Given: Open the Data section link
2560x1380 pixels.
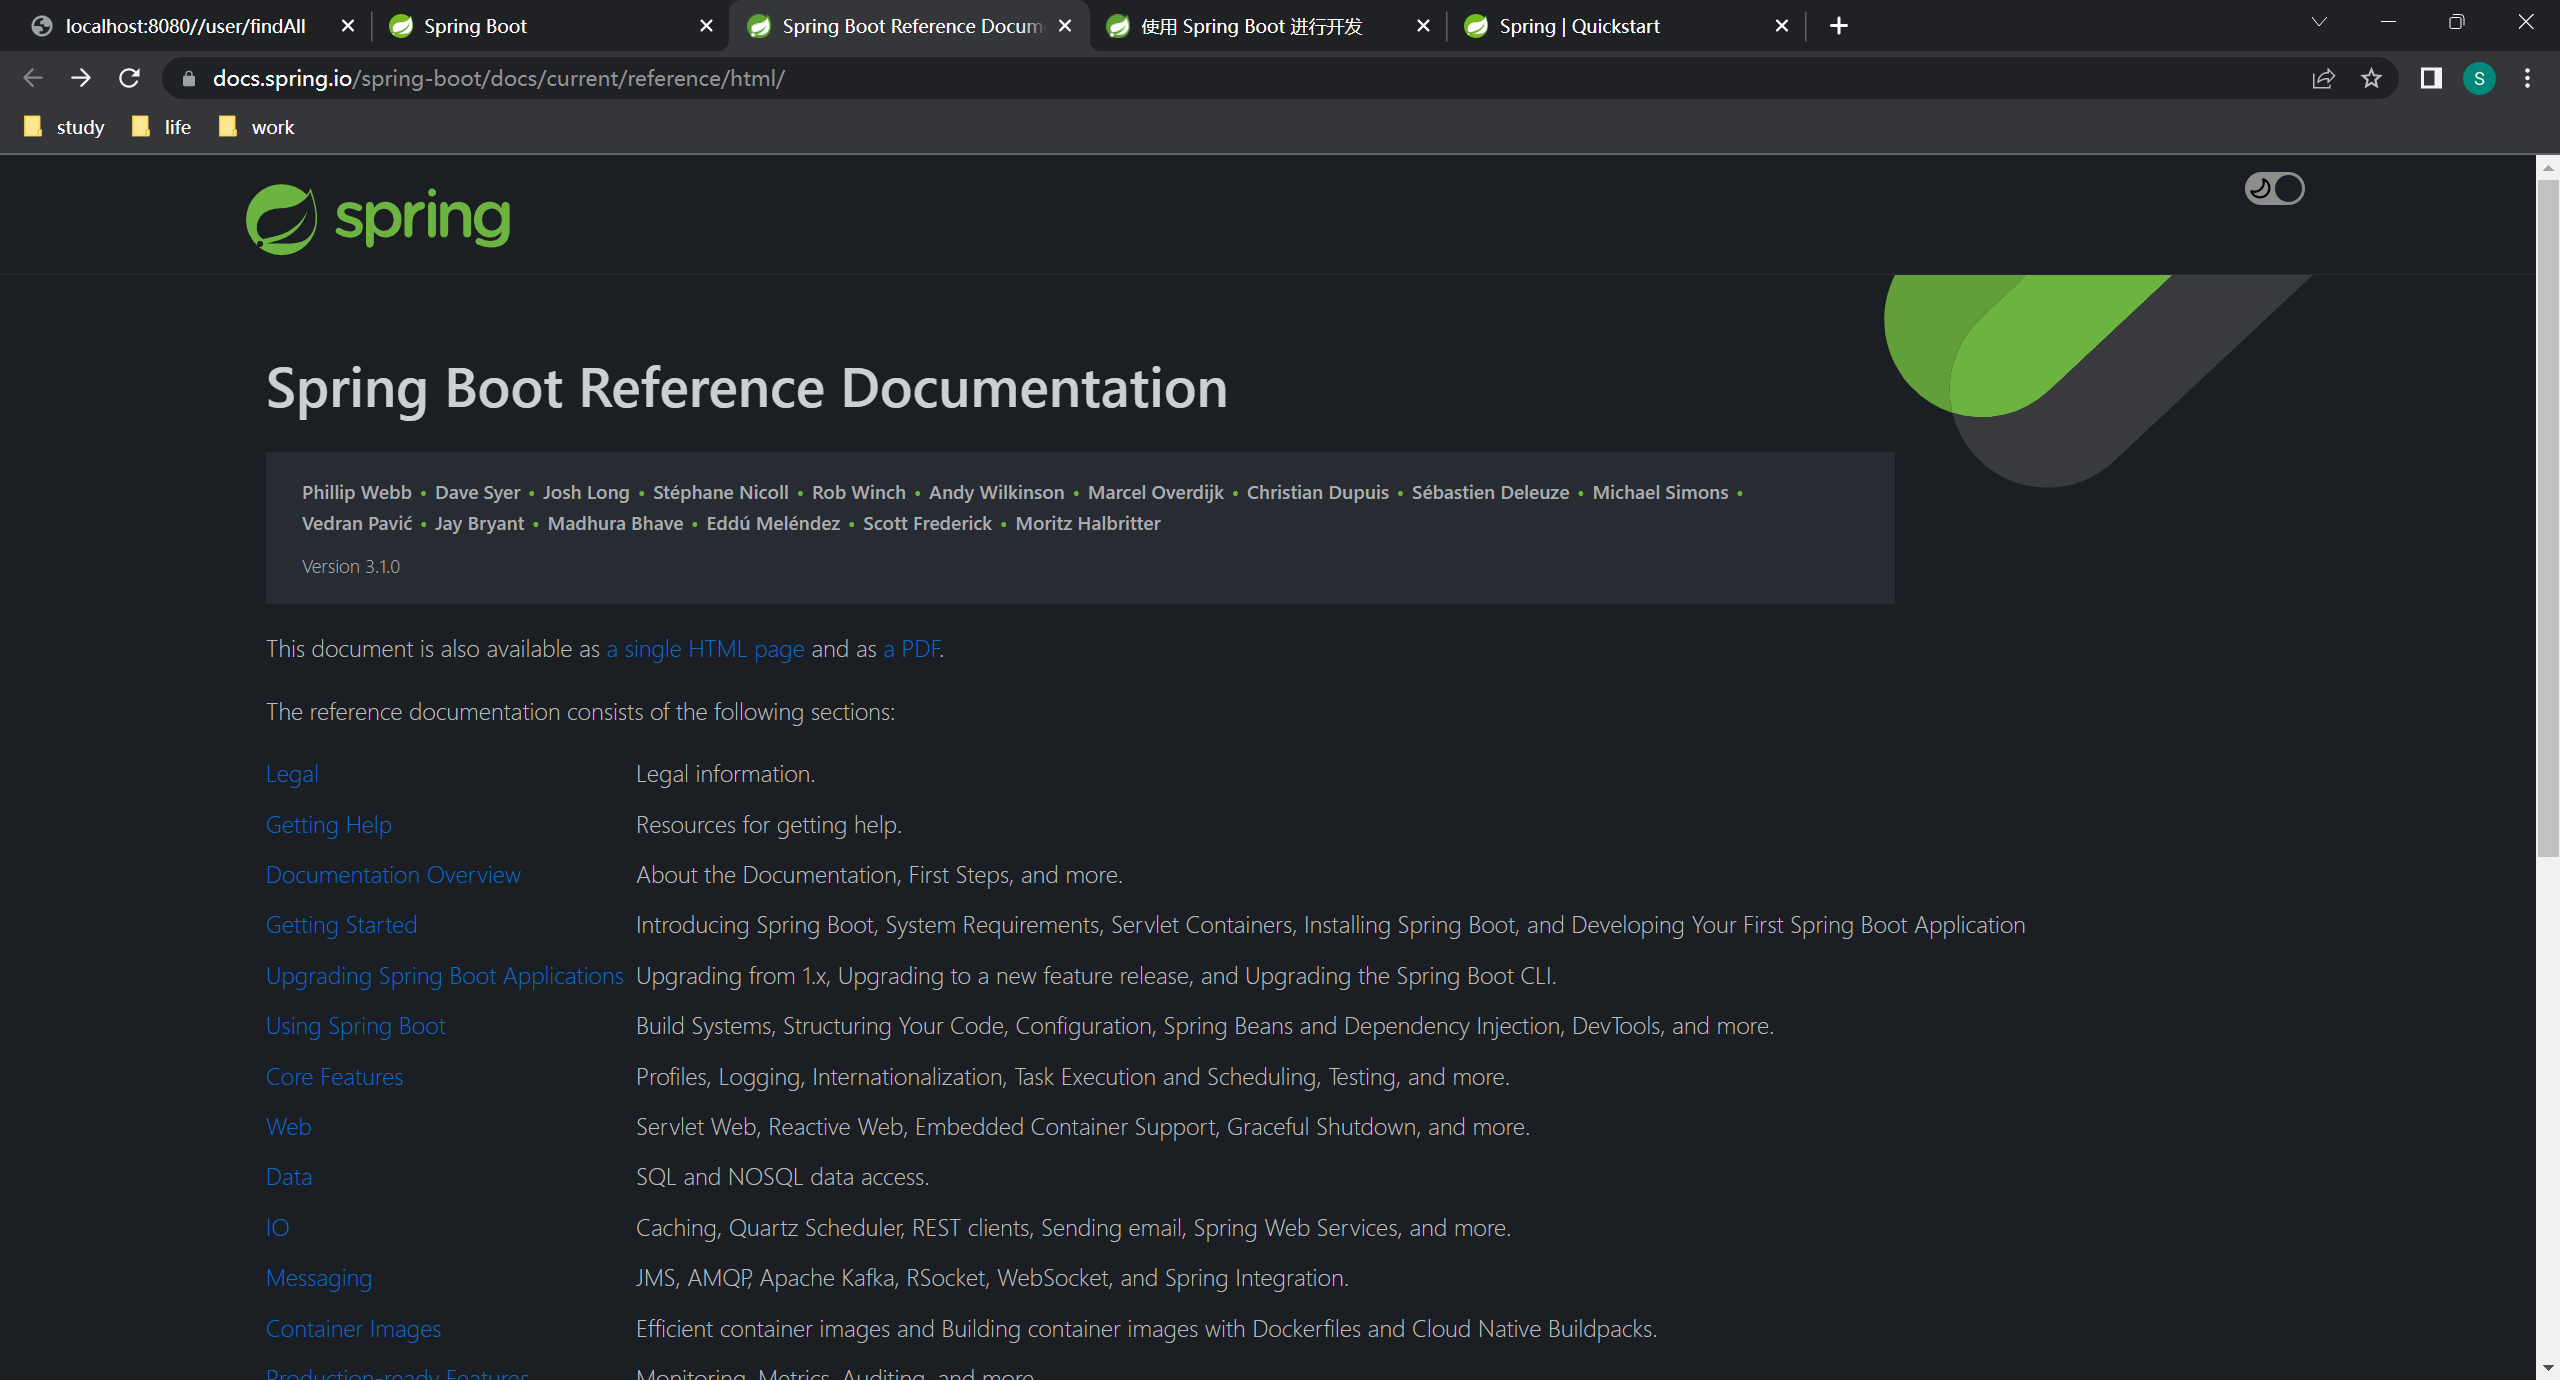Looking at the screenshot, I should point(289,1177).
